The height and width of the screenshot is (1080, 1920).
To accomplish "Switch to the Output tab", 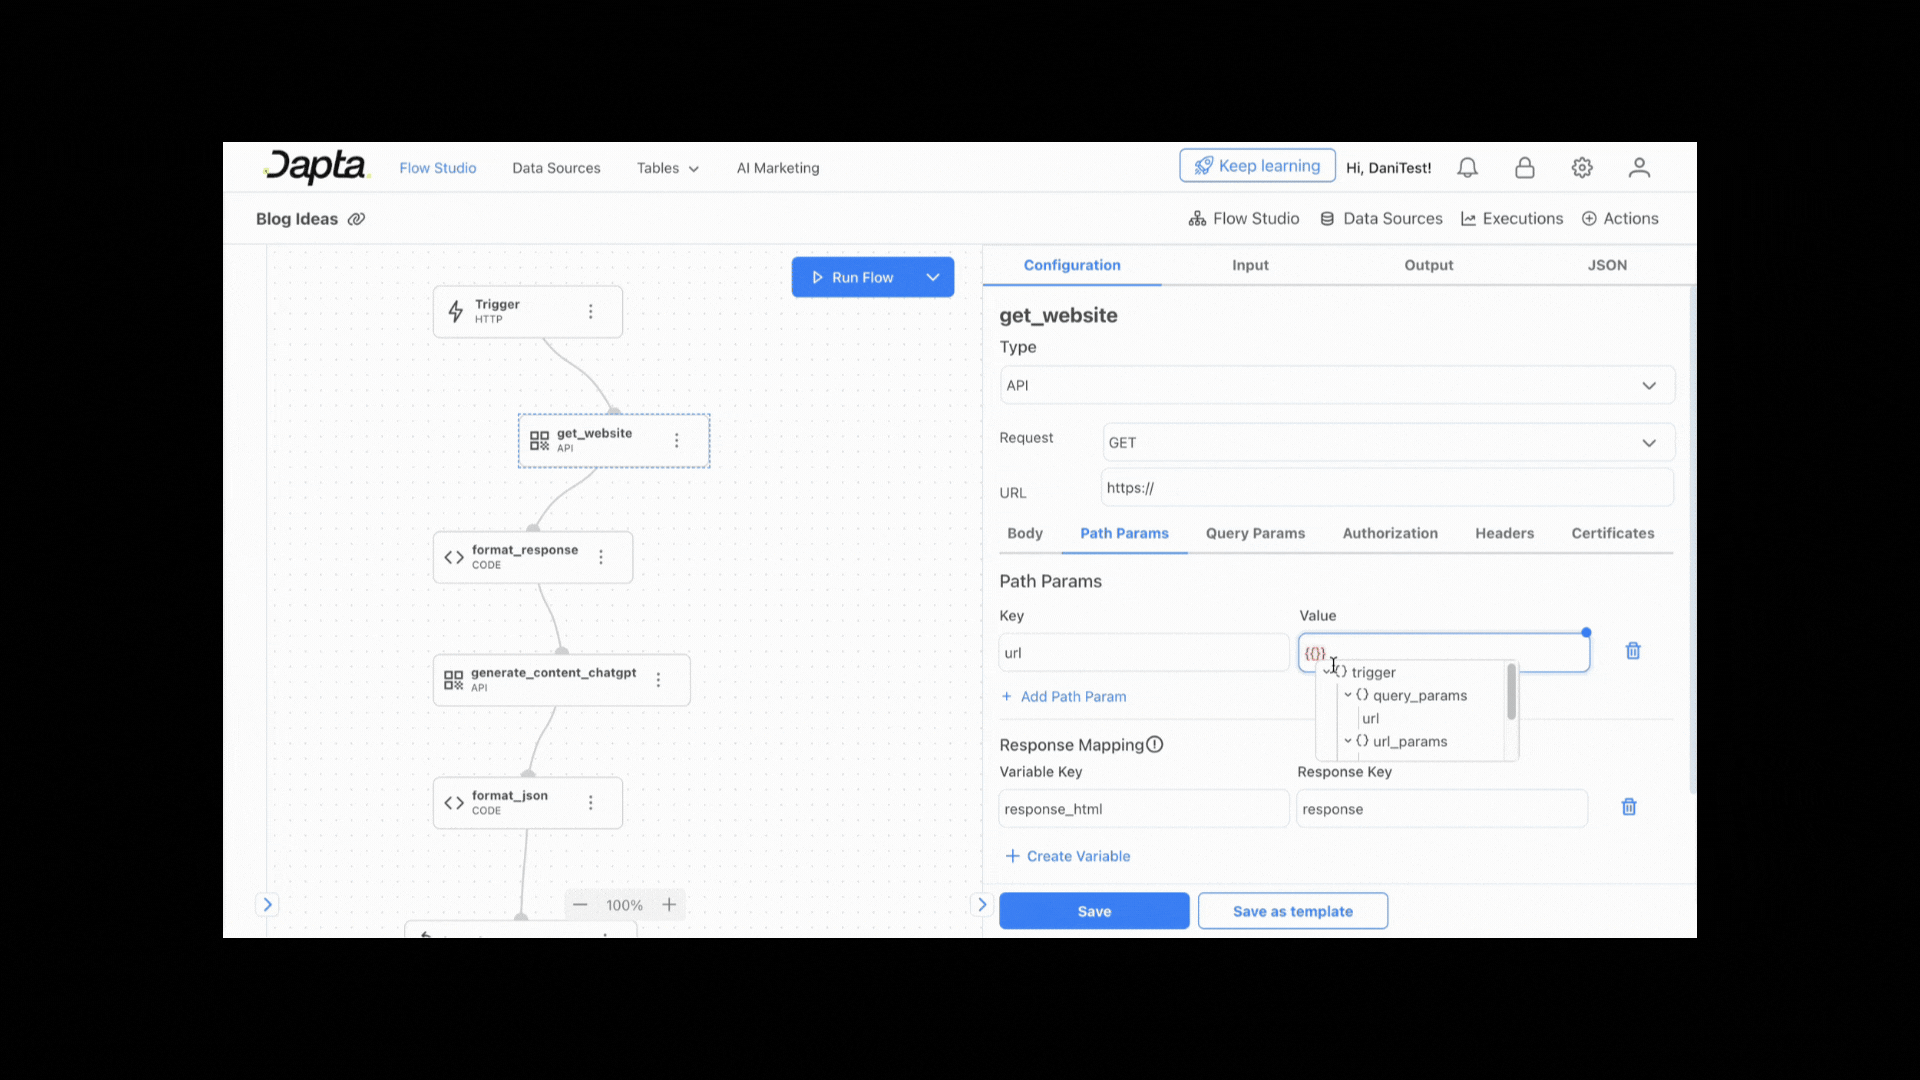I will (1428, 265).
